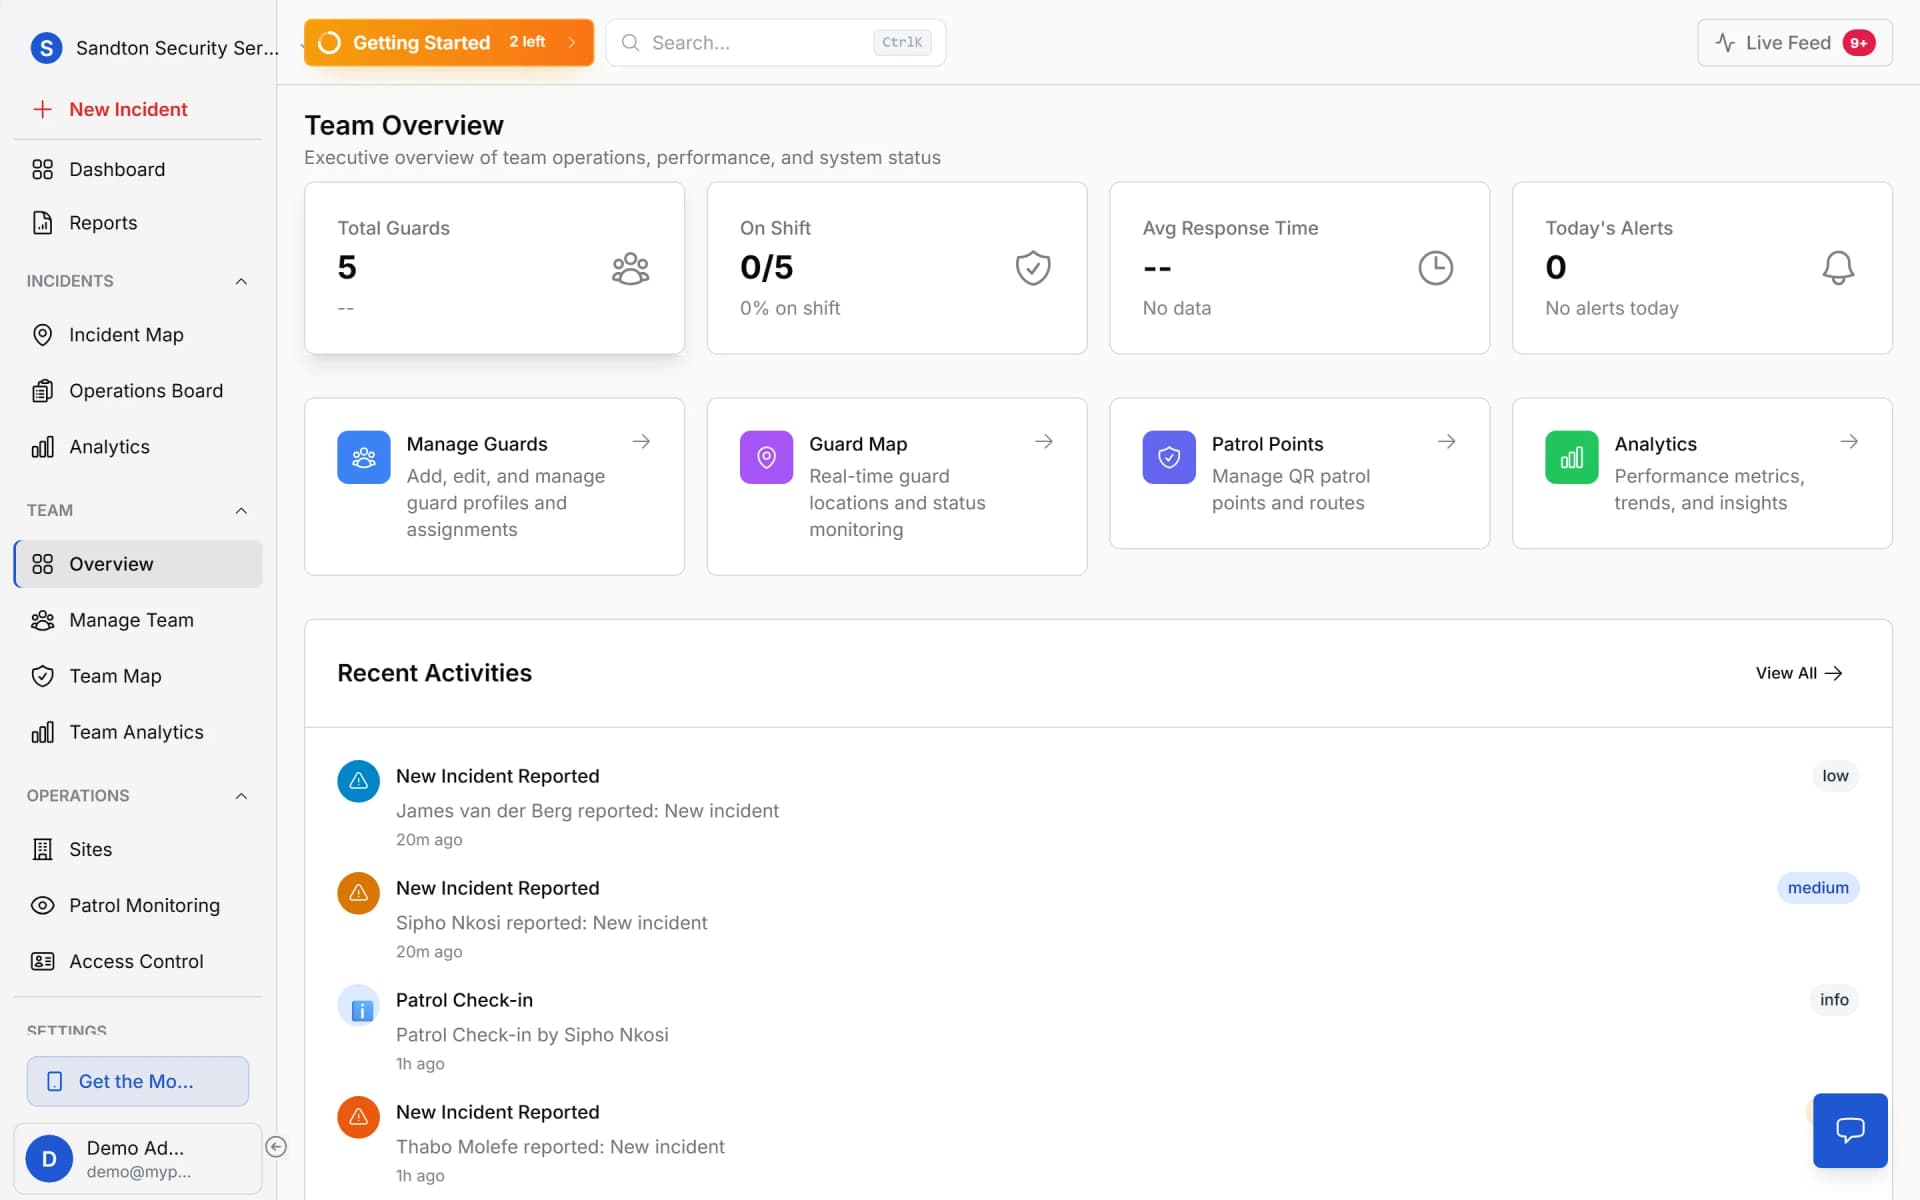The image size is (1920, 1200).
Task: Click the Analytics chart icon card
Action: (x=1571, y=457)
